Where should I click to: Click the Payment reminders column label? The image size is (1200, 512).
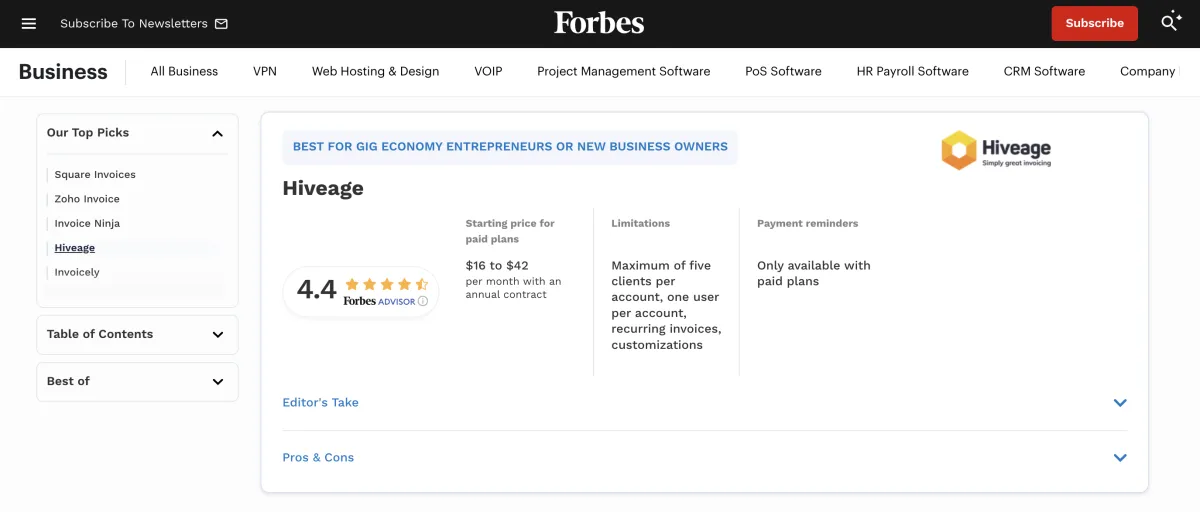[808, 223]
